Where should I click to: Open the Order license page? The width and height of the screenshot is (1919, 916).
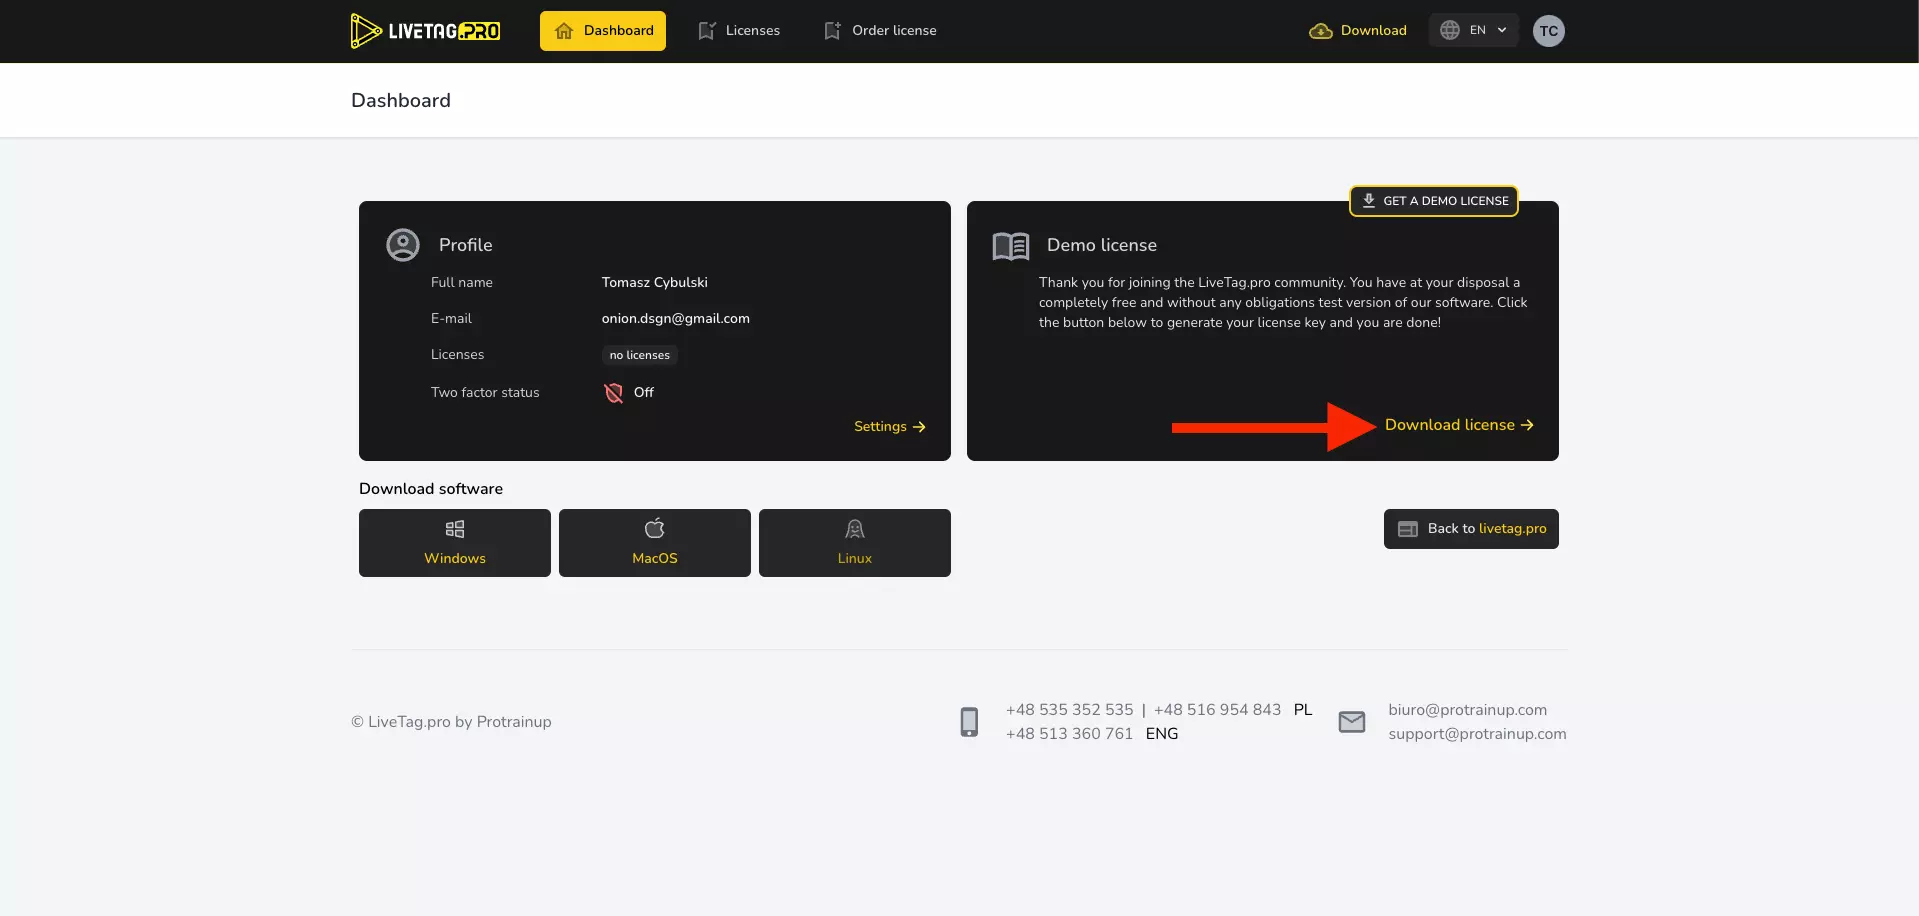click(x=880, y=31)
